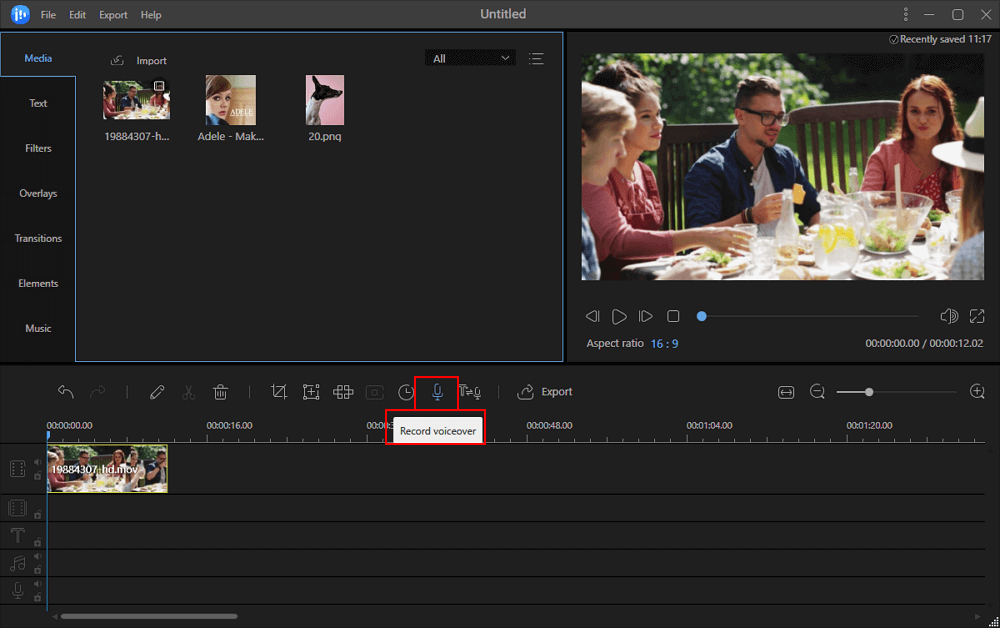Click the Speed clock icon
Screen dimensions: 1000x628
pyautogui.click(x=405, y=392)
